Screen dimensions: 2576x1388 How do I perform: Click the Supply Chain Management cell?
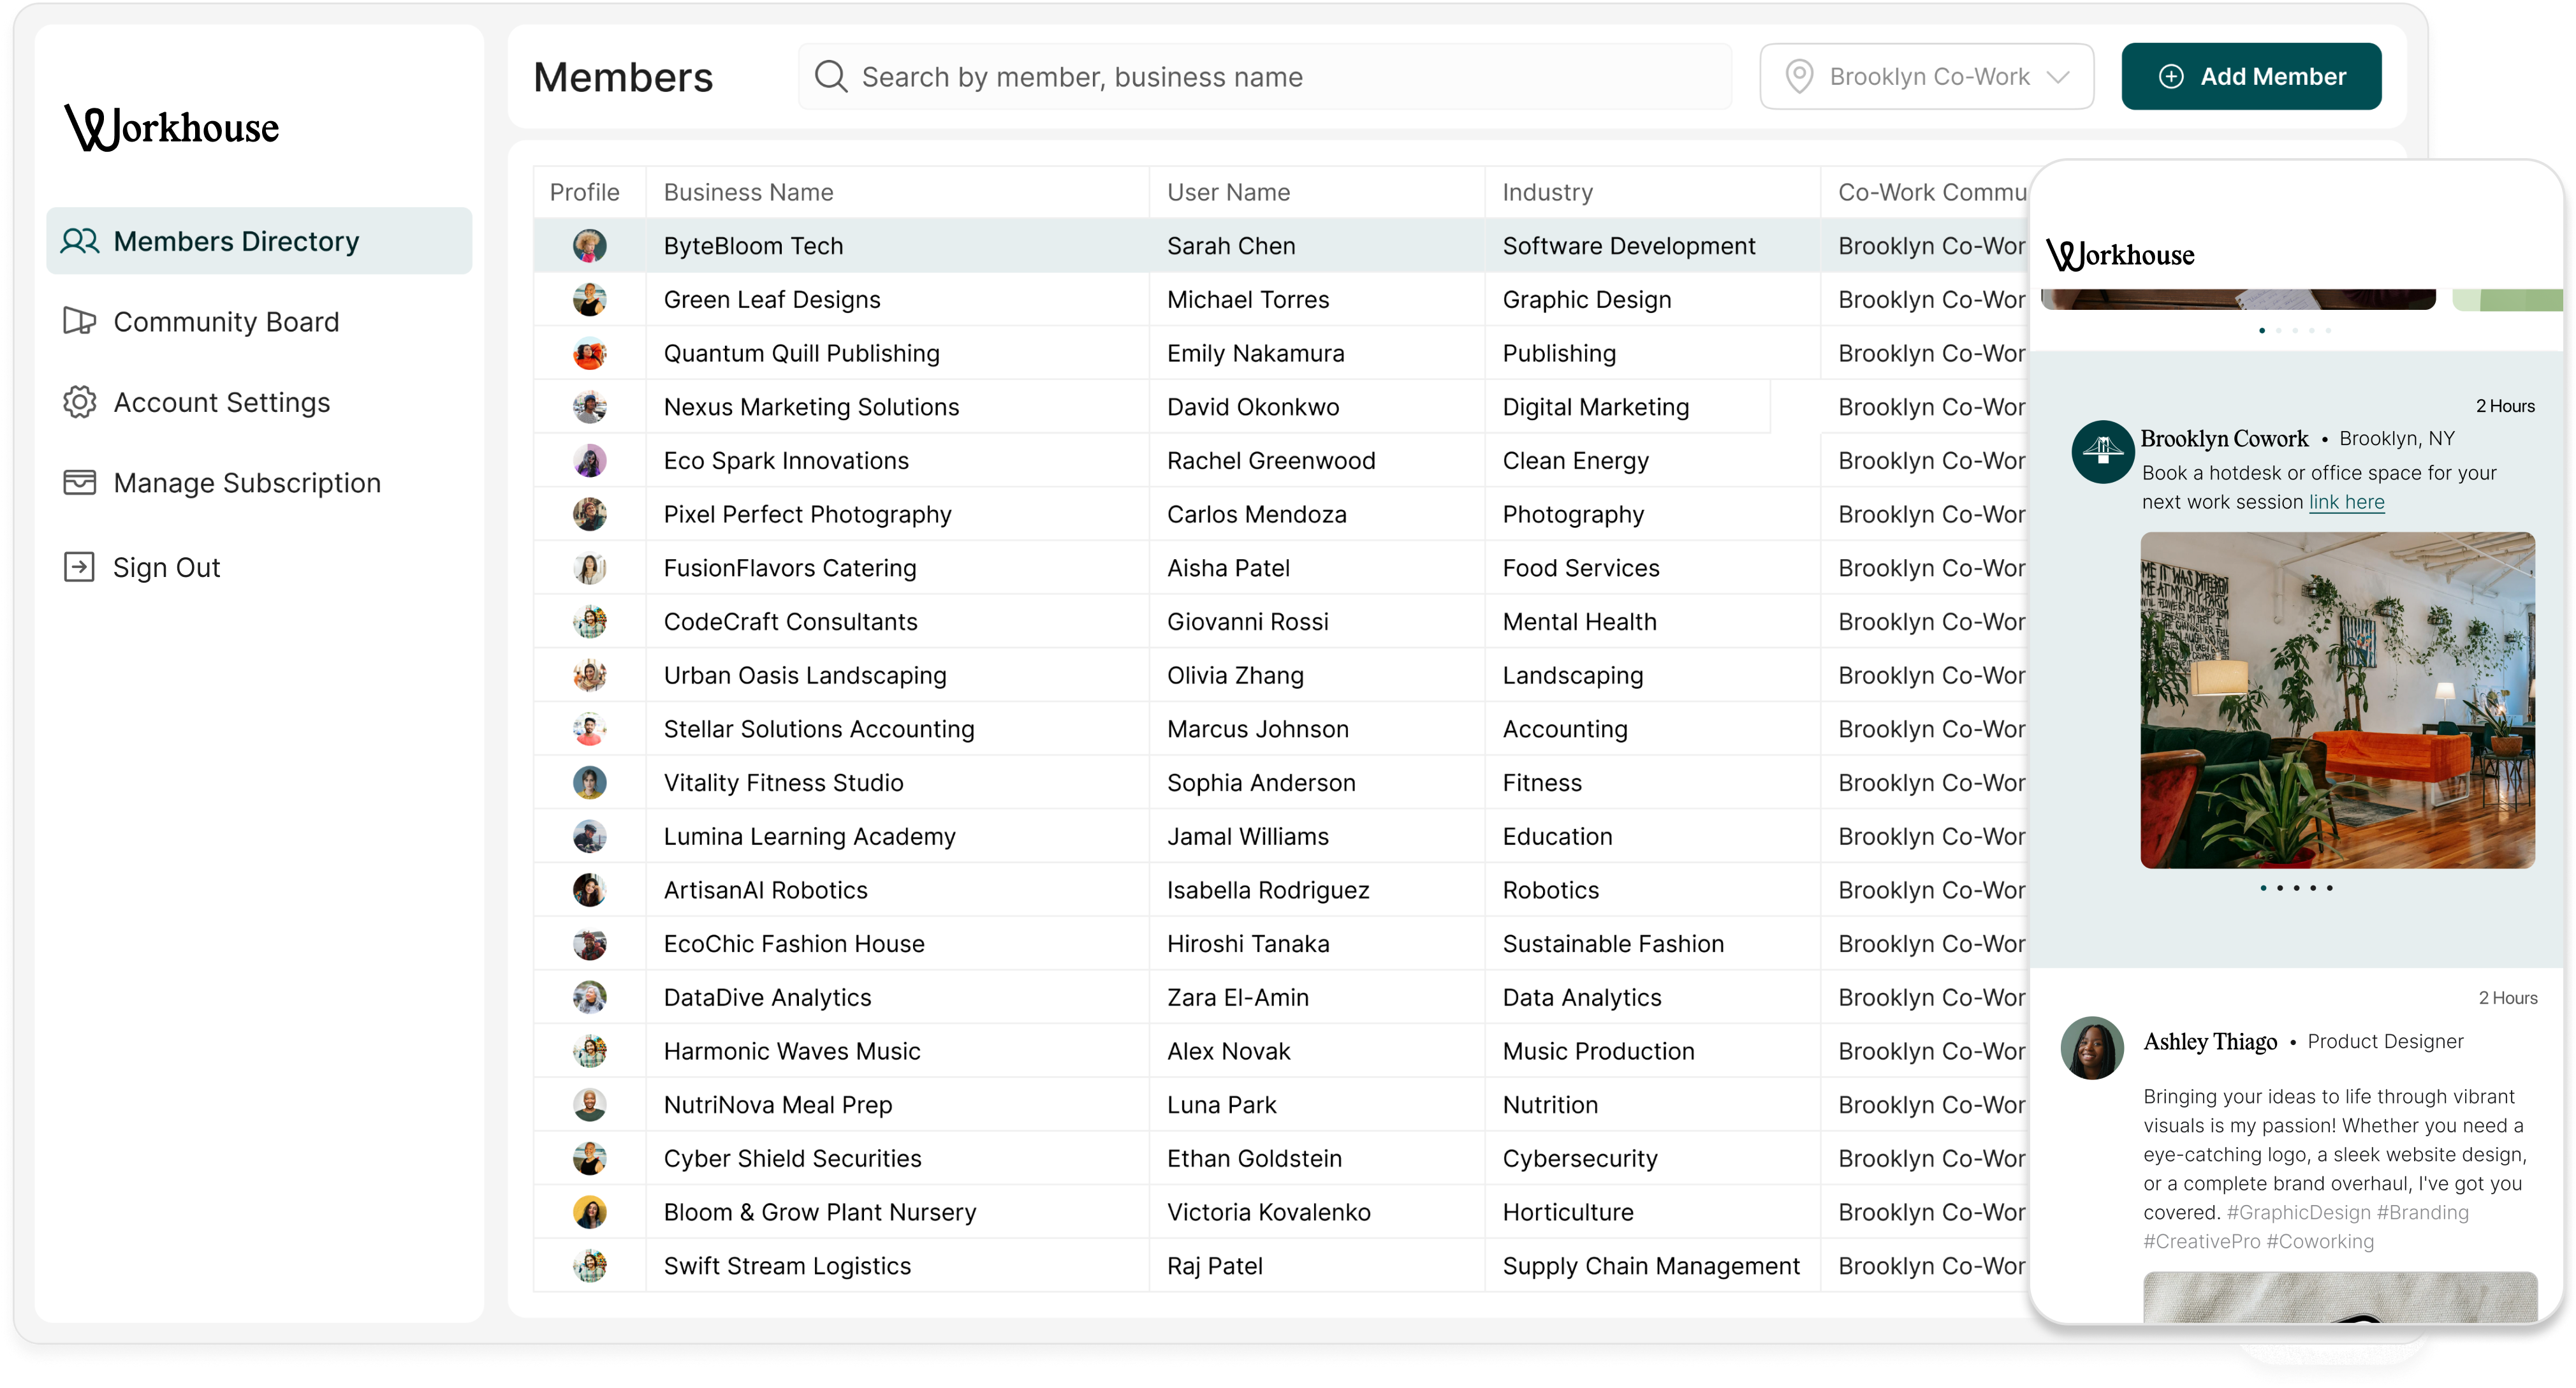pos(1652,1266)
